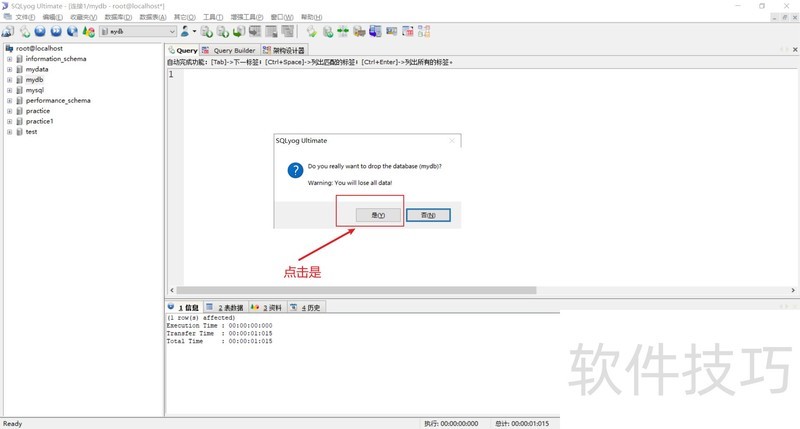Open a new query editor from toolbar

[24, 32]
